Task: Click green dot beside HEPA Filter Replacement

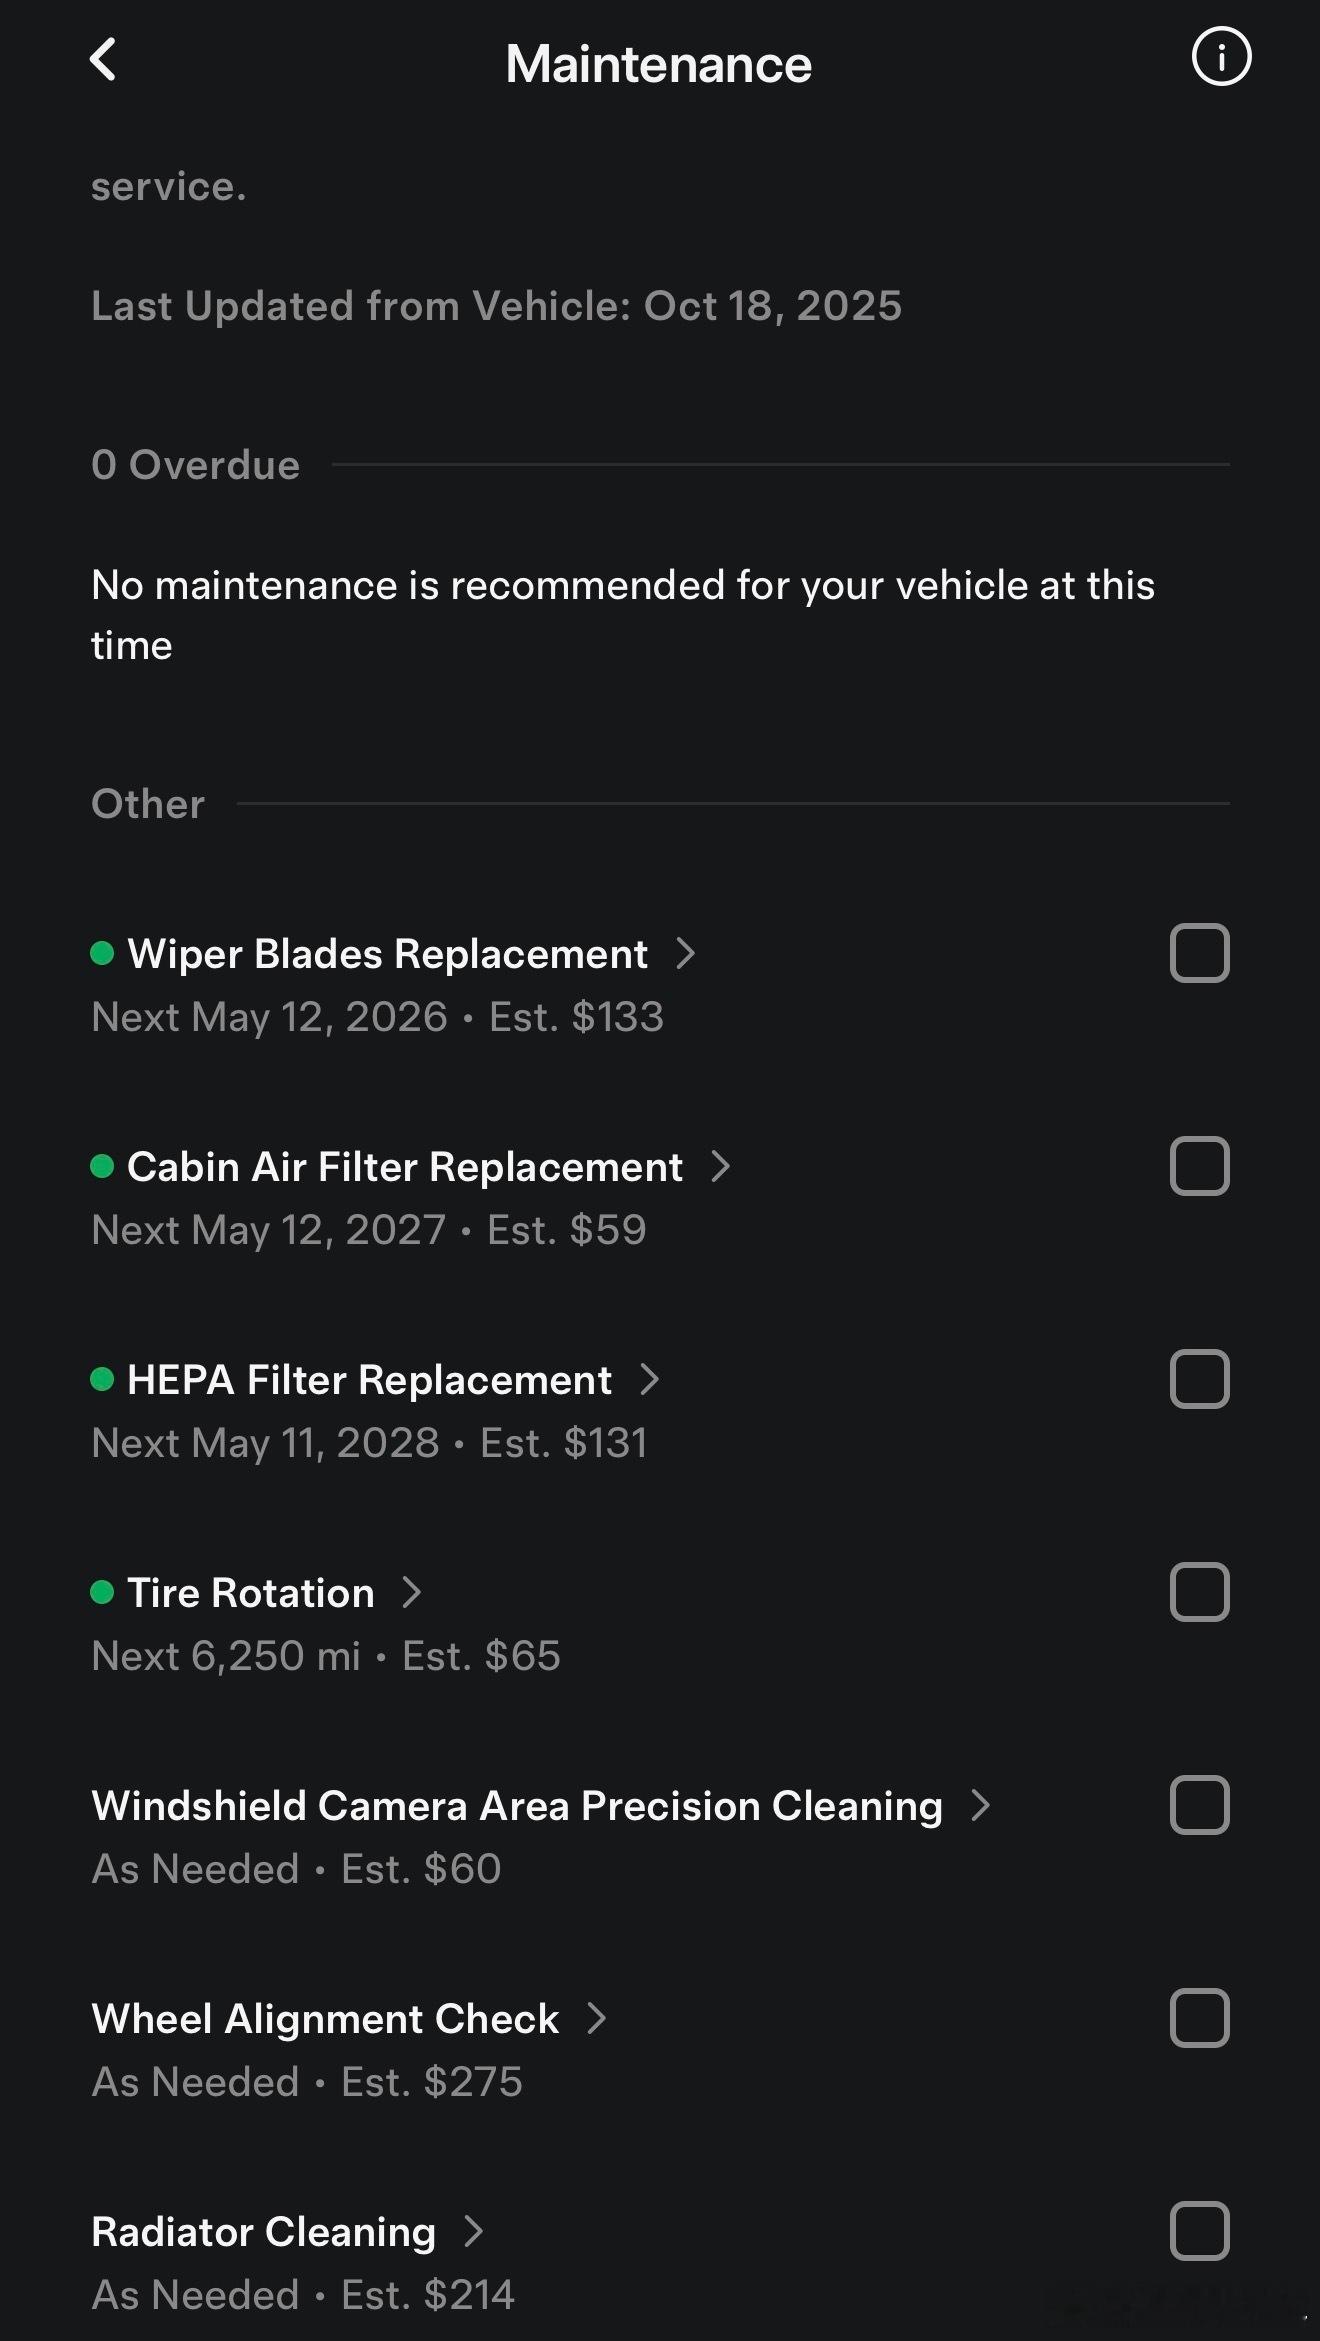Action: click(x=102, y=1379)
